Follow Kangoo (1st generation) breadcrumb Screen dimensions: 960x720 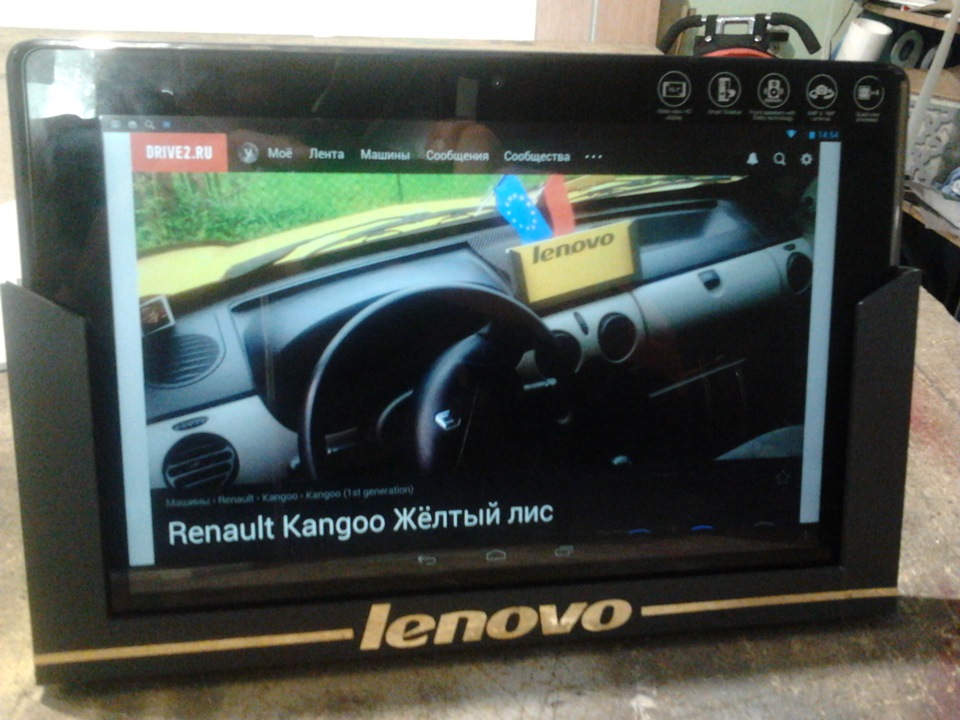pos(360,492)
